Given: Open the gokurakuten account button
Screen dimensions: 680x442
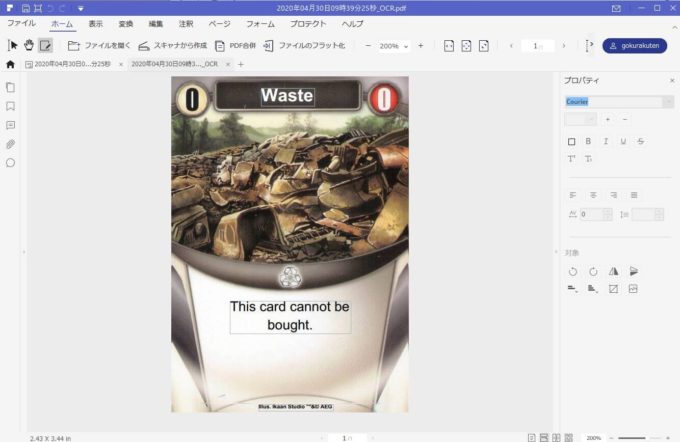Looking at the screenshot, I should [634, 46].
